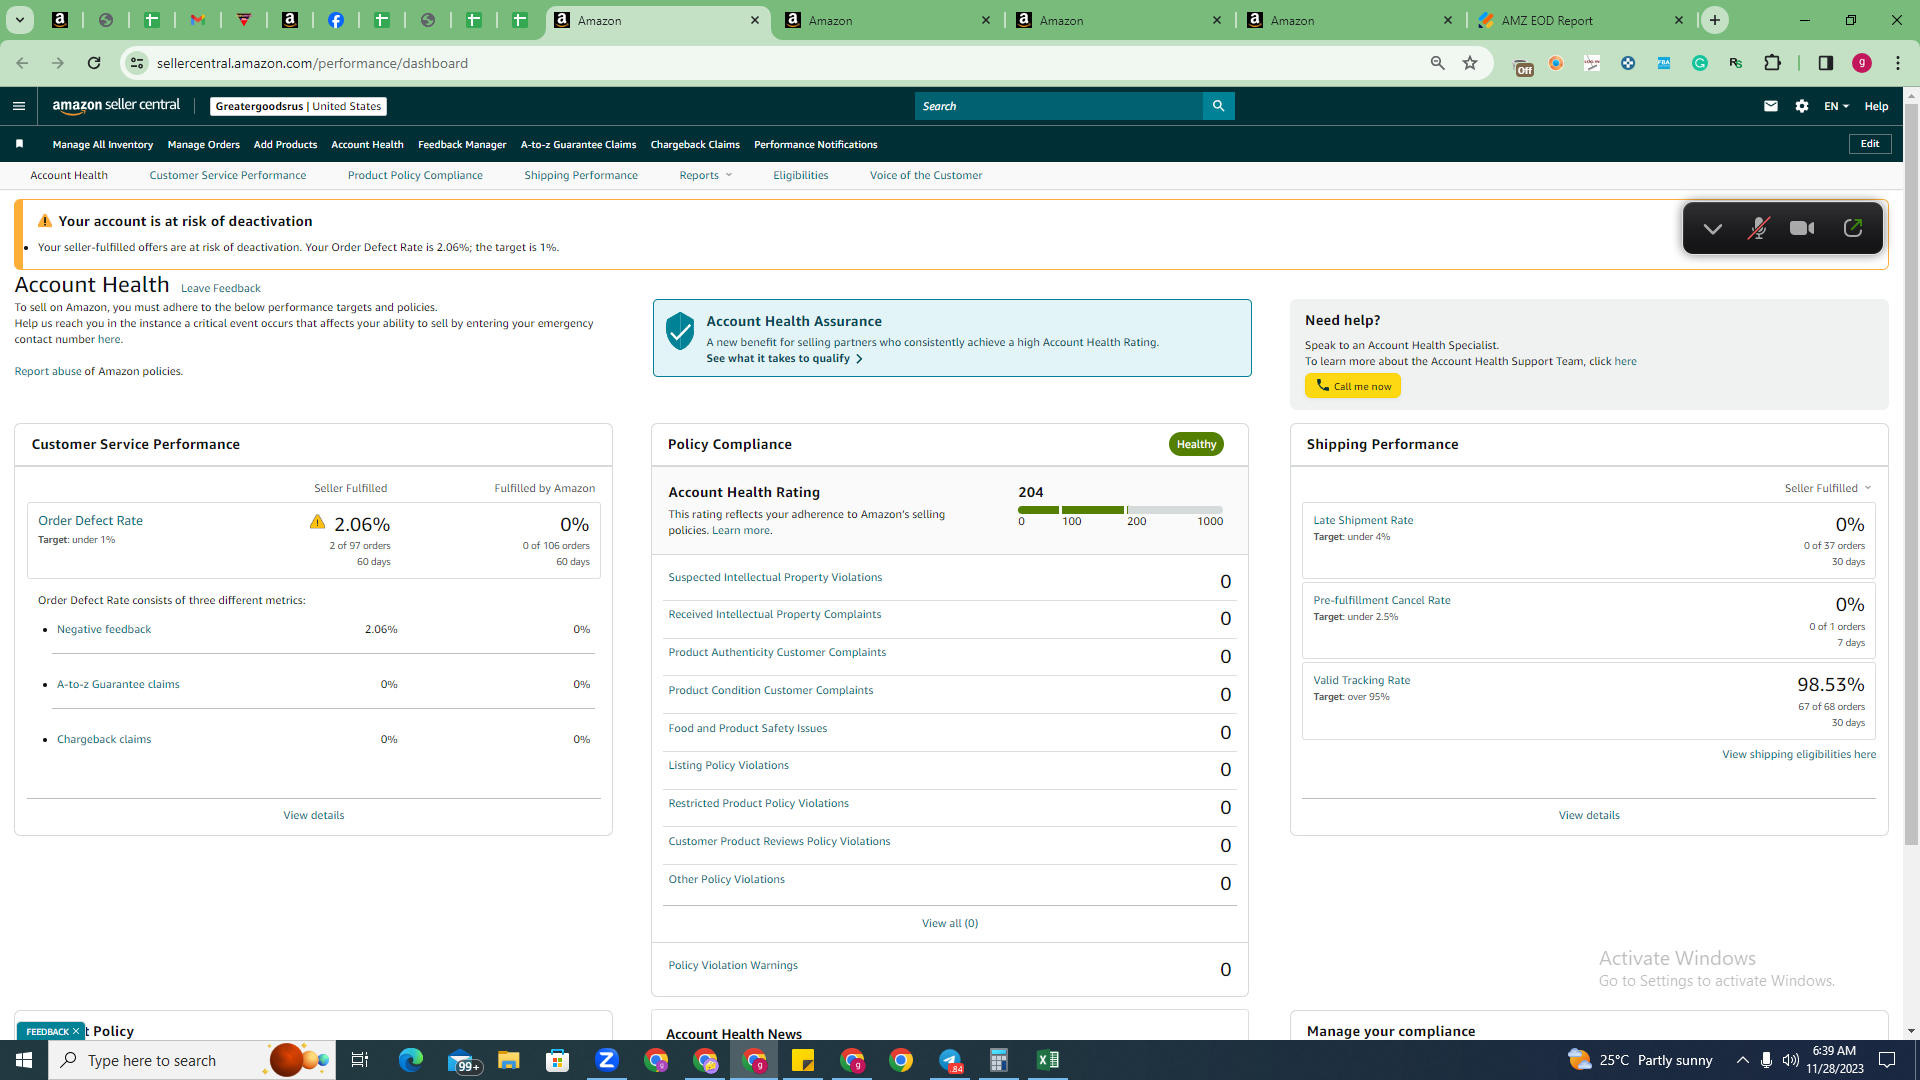This screenshot has height=1080, width=1920.
Task: Open the Eligibilities tab
Action: point(801,175)
